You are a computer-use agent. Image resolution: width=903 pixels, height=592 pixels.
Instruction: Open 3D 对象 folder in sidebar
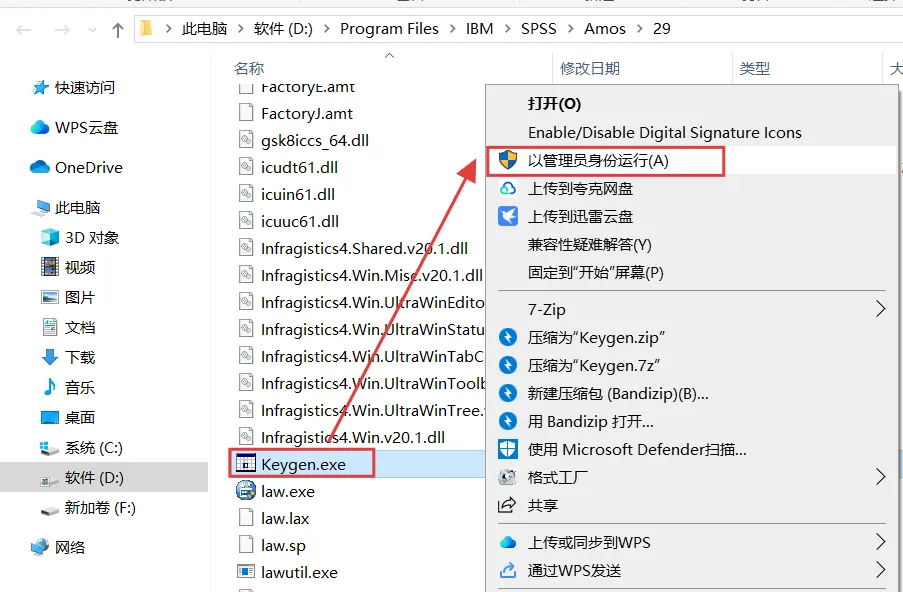(x=92, y=237)
